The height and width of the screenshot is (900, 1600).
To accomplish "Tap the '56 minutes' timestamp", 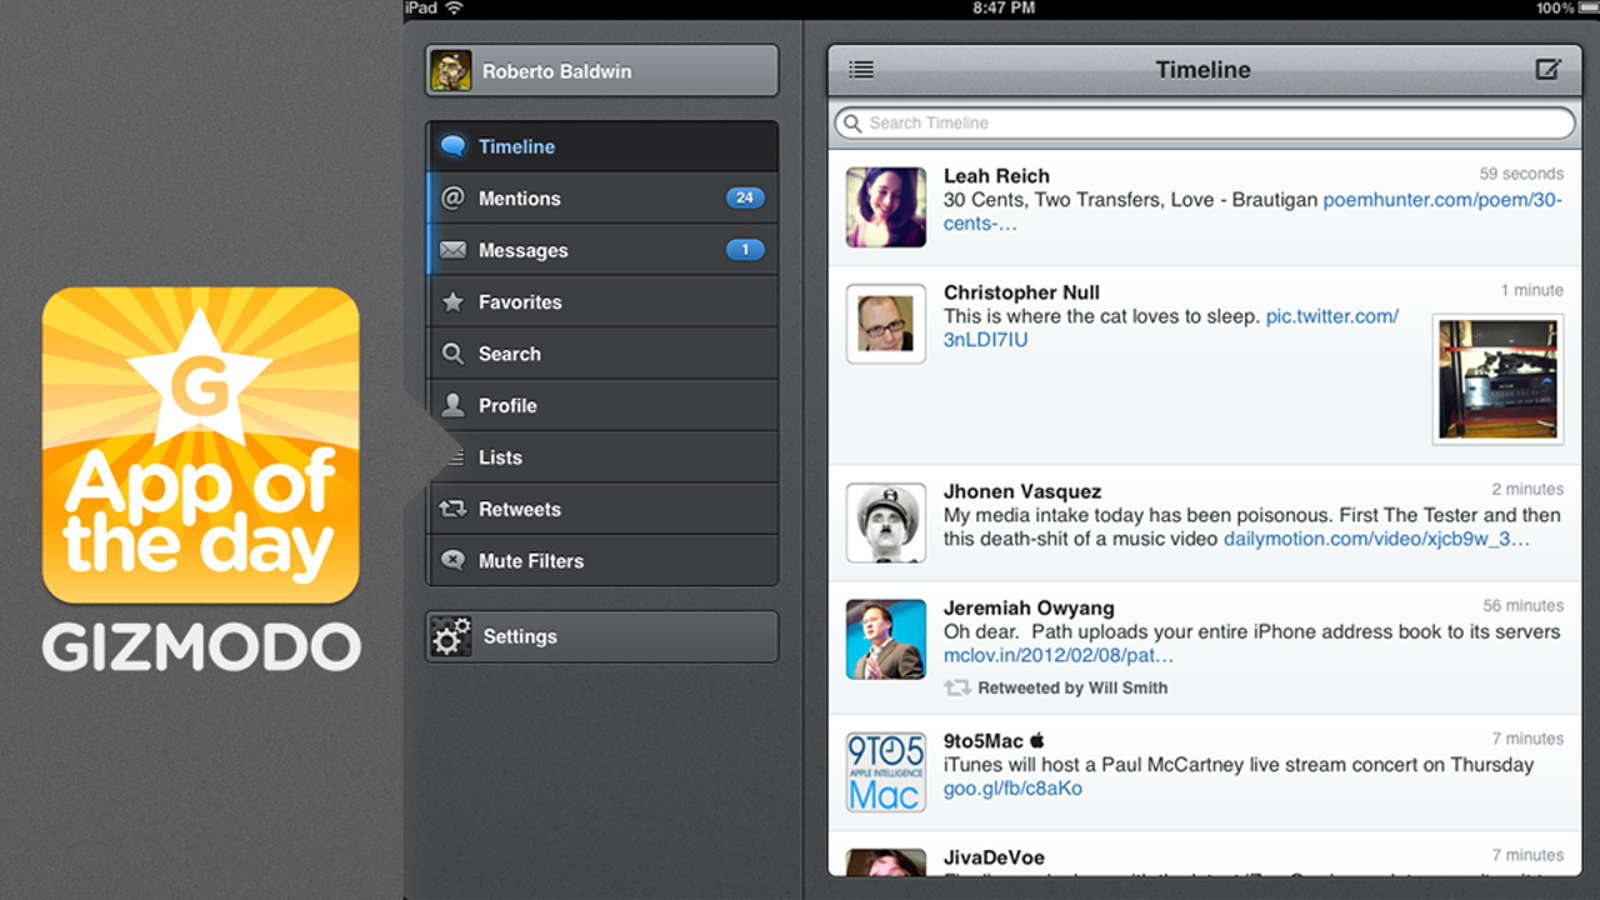I will point(1523,606).
